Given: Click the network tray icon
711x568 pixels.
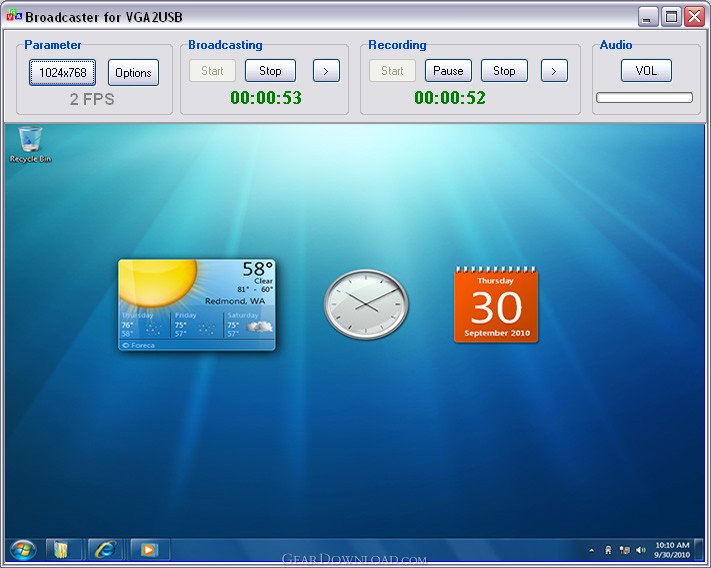Looking at the screenshot, I should pyautogui.click(x=625, y=550).
